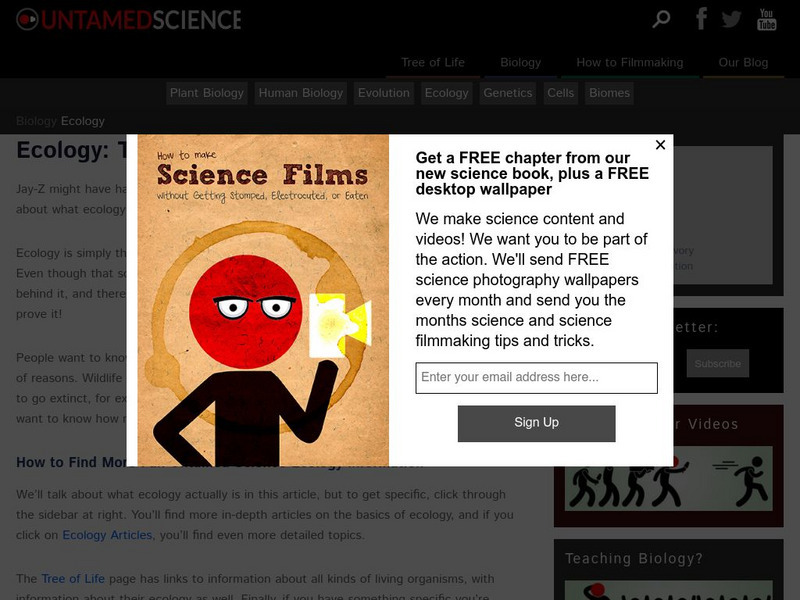Click the Untamed Science logo
Viewport: 800px width, 600px height.
point(129,20)
